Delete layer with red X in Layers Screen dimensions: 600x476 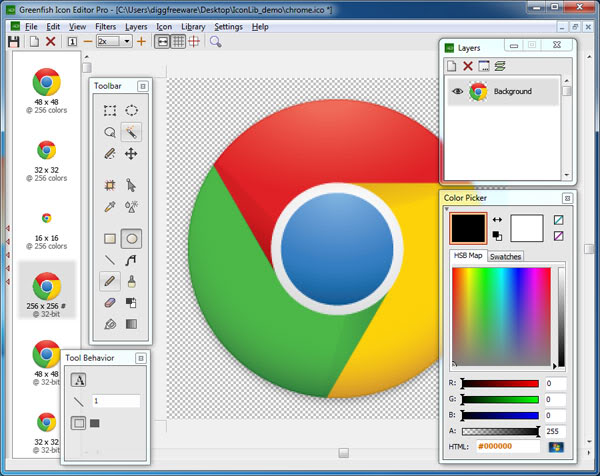coord(467,66)
